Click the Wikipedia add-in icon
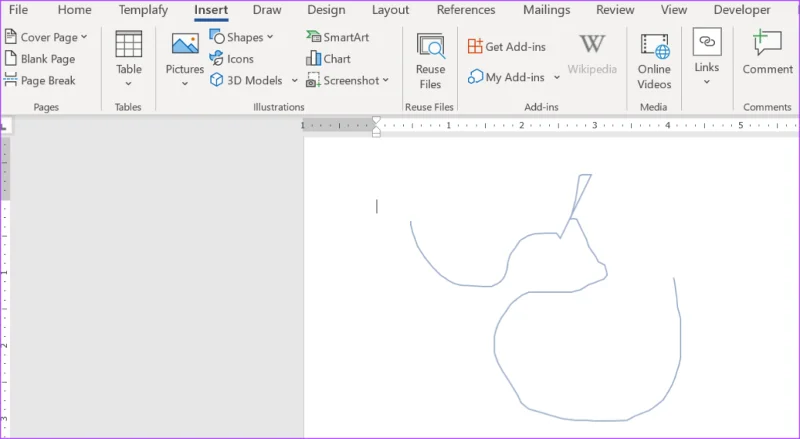 coord(592,44)
